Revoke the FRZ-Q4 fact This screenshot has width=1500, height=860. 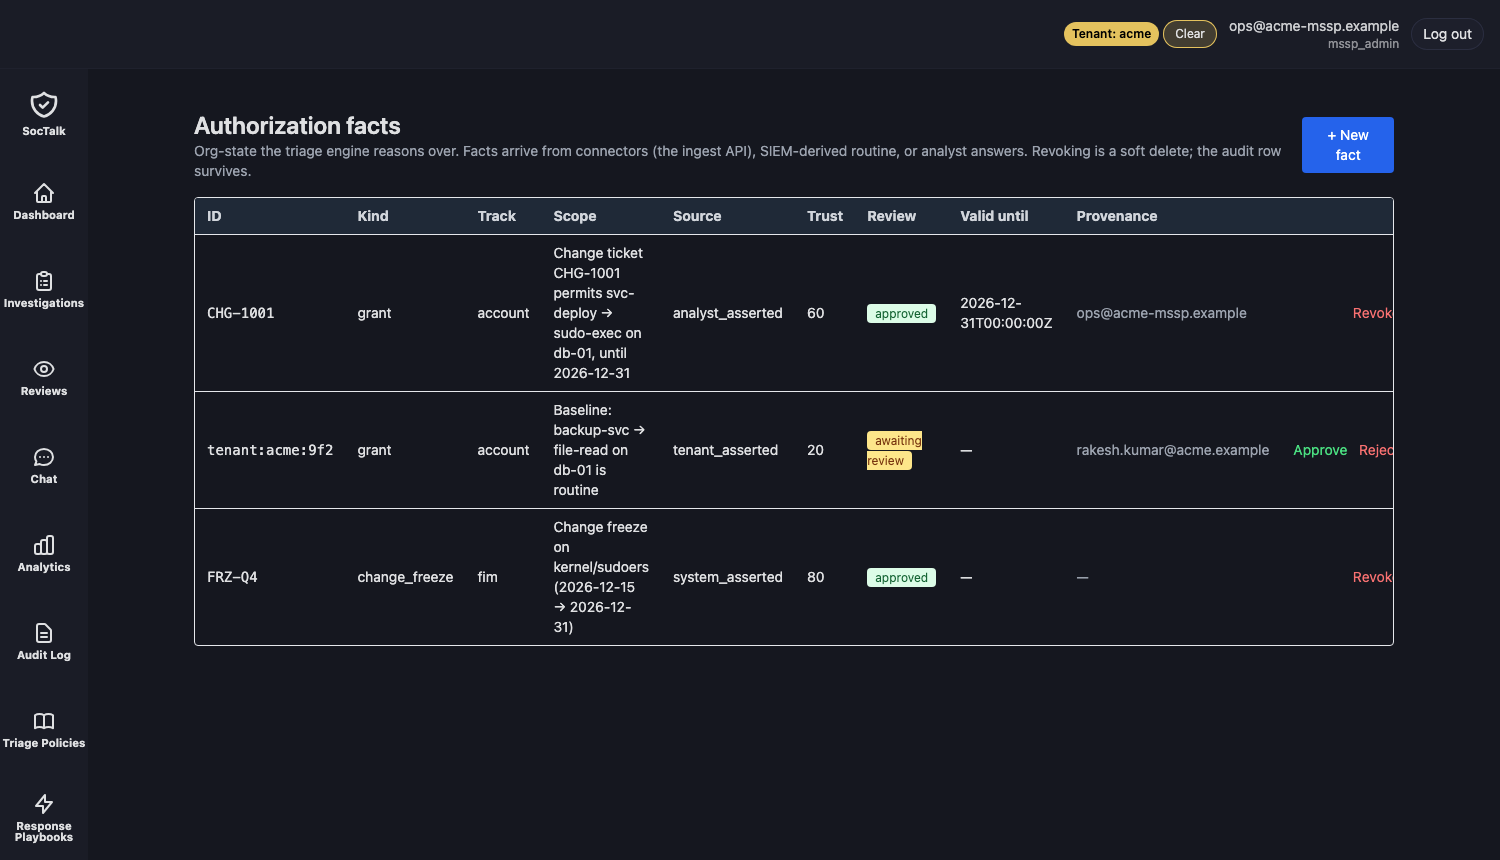point(1372,577)
